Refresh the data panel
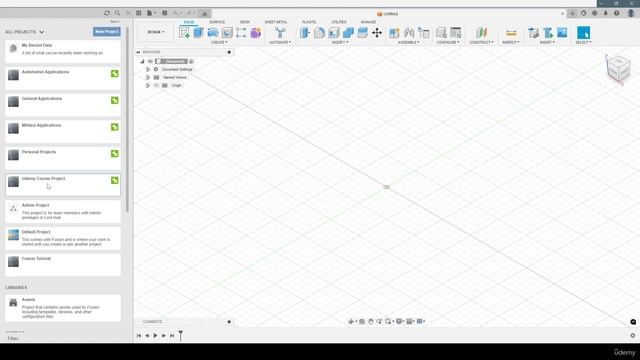The width and height of the screenshot is (640, 360). (107, 13)
